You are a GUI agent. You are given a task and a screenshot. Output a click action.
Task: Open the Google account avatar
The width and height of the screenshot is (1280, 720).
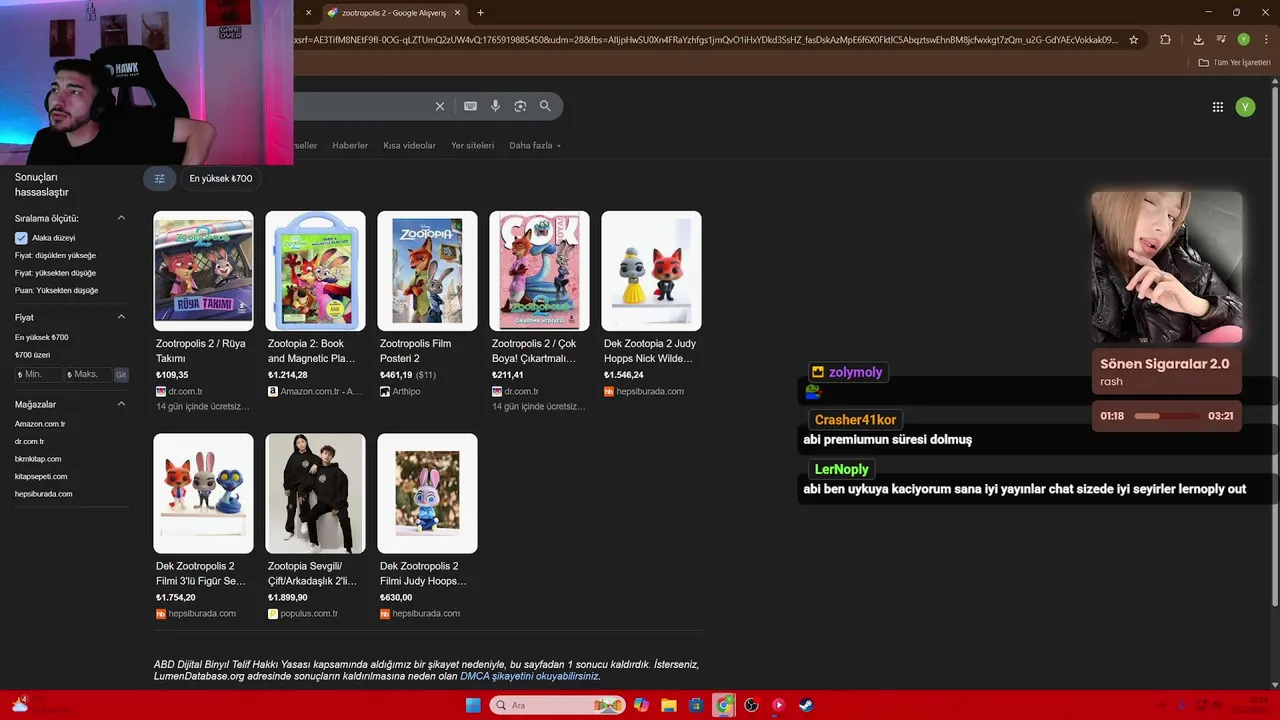pyautogui.click(x=1245, y=107)
